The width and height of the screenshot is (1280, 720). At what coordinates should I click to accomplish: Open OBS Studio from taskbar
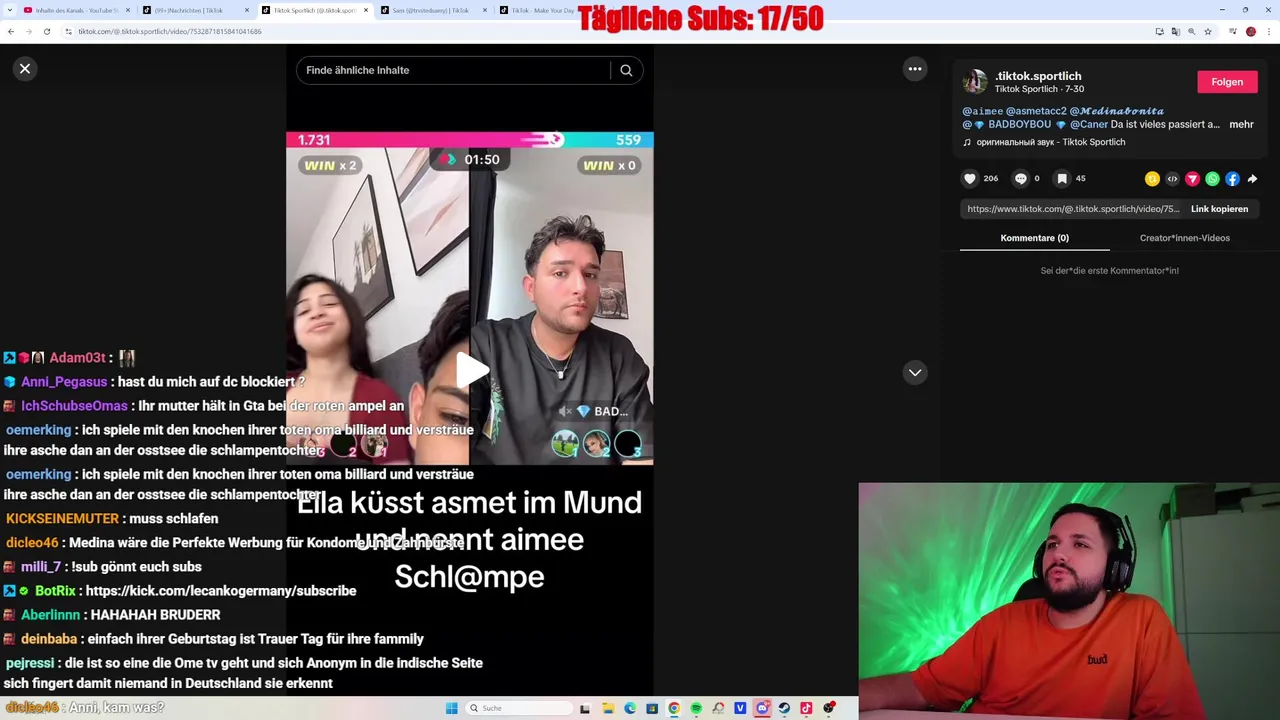tap(829, 708)
